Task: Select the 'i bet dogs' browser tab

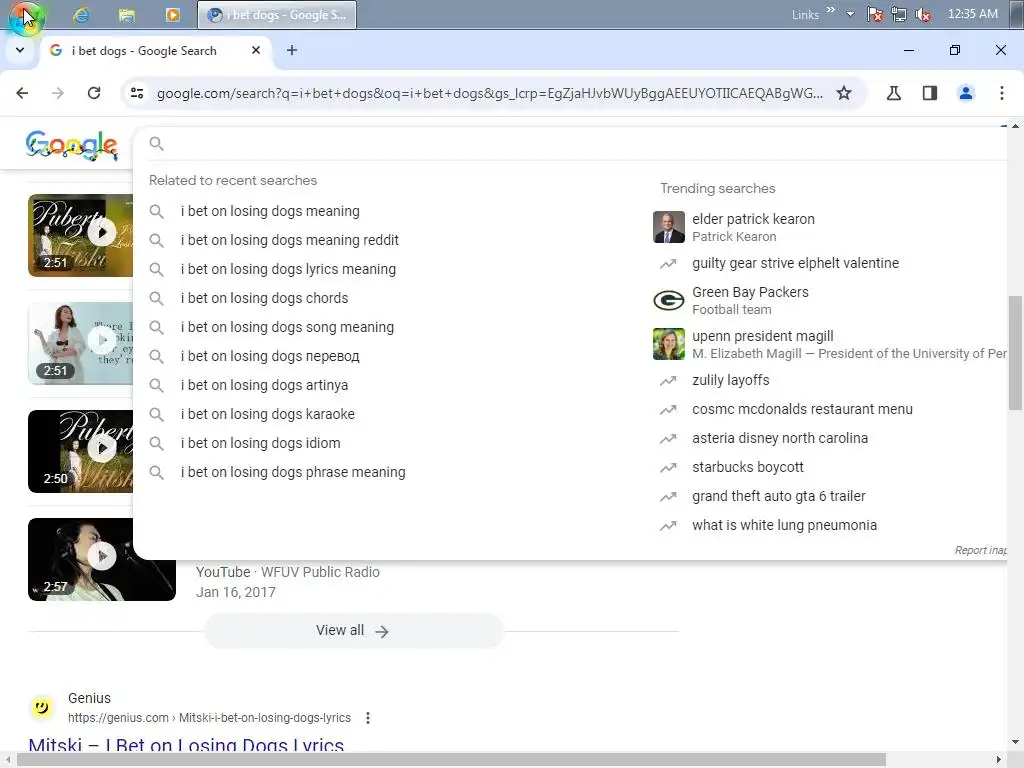Action: pos(155,51)
